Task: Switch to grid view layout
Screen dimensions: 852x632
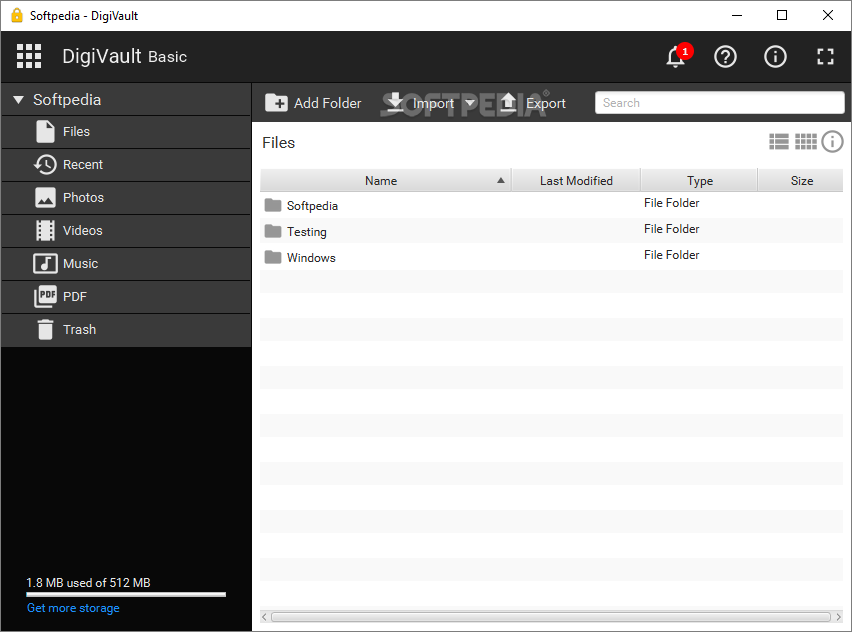Action: coord(805,142)
